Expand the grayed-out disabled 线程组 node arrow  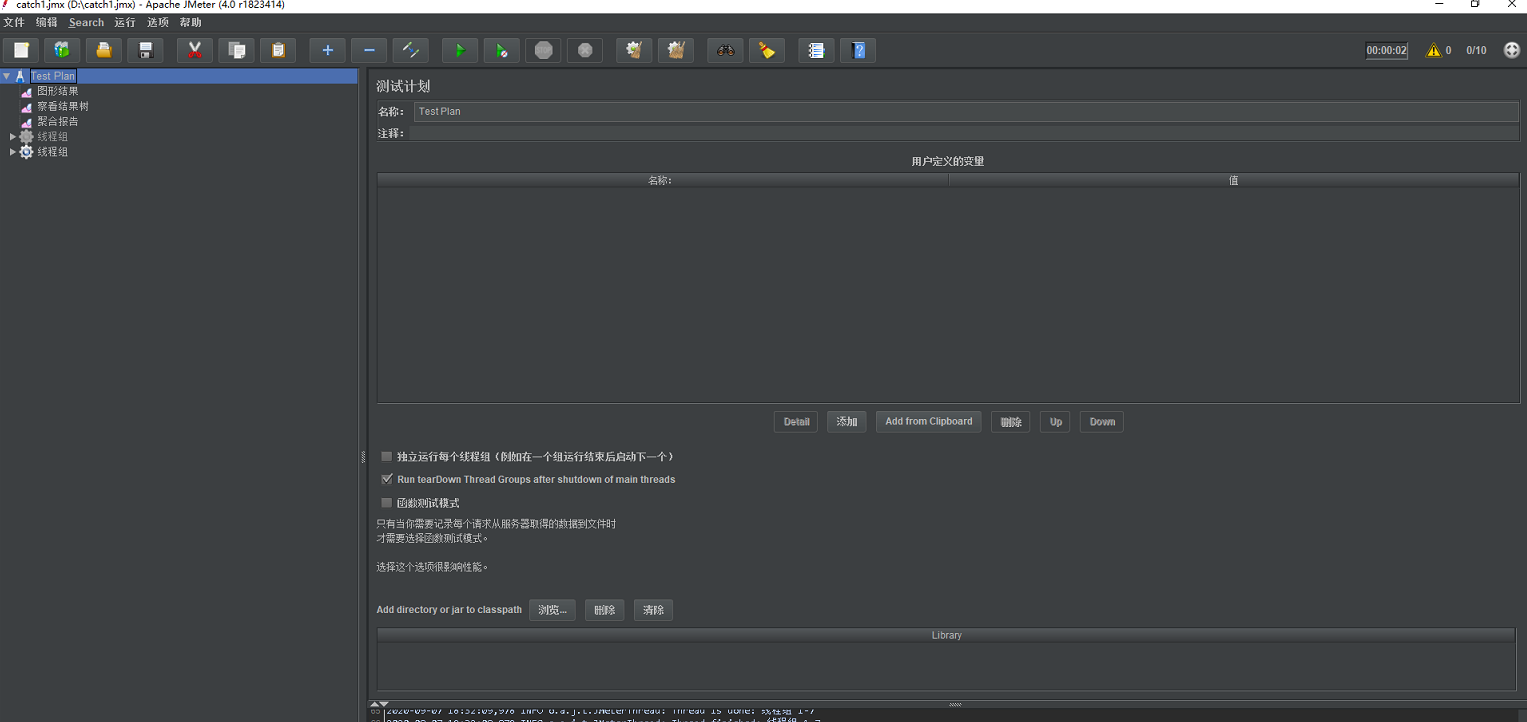point(13,137)
